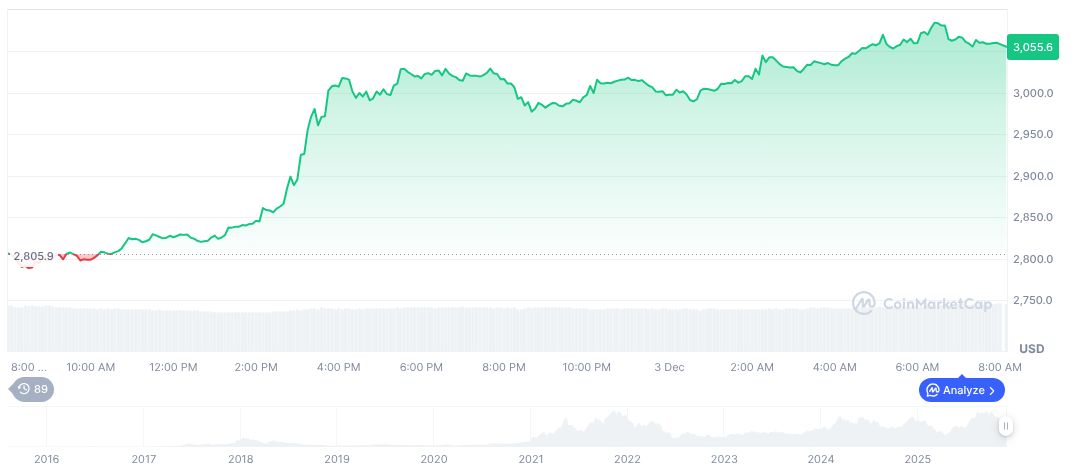Screen dimensions: 1072x470
Task: Jump to 2023 on the timeline navigator
Action: click(724, 459)
